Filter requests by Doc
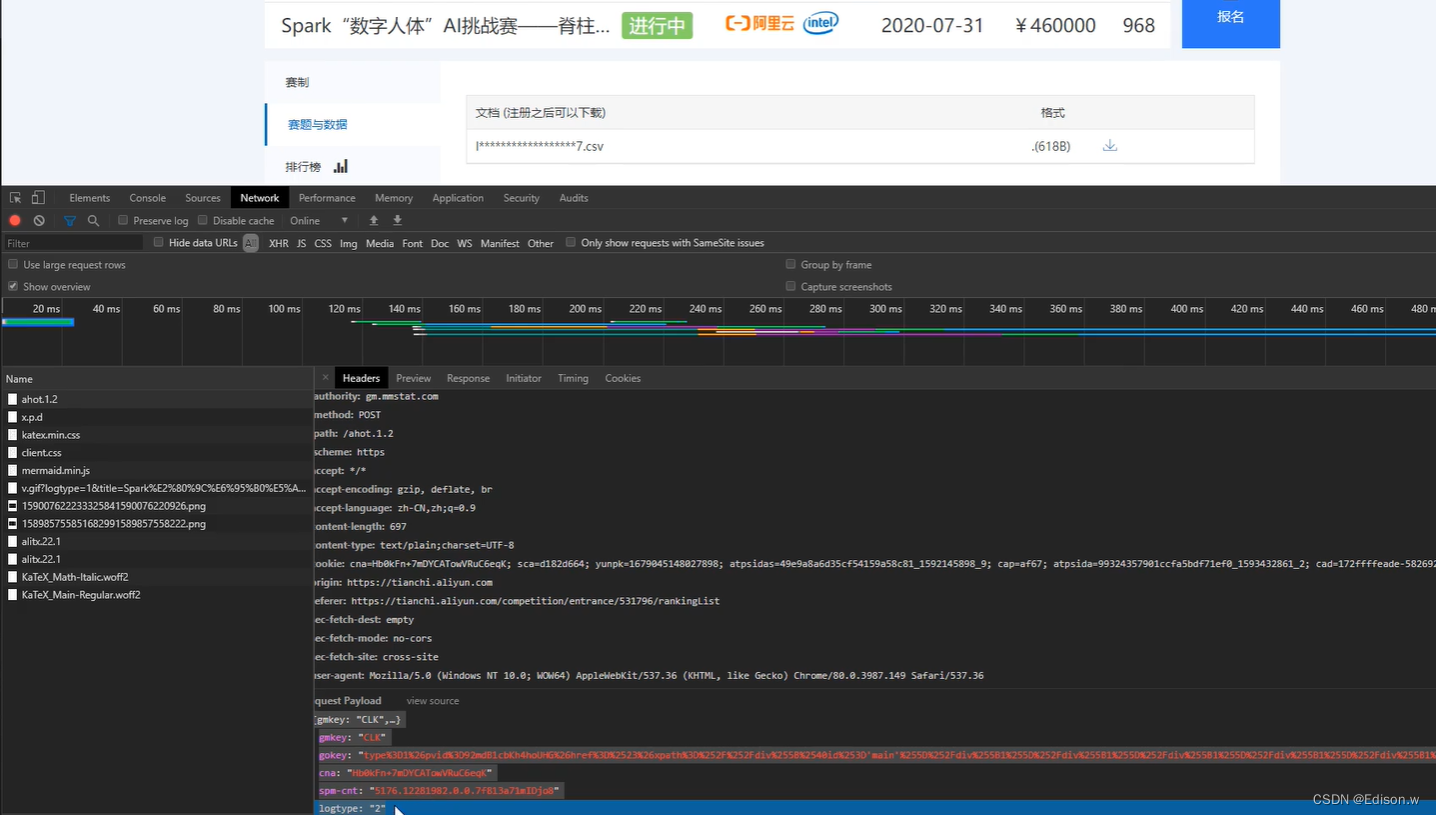Screen dimensions: 1436x815 440,243
